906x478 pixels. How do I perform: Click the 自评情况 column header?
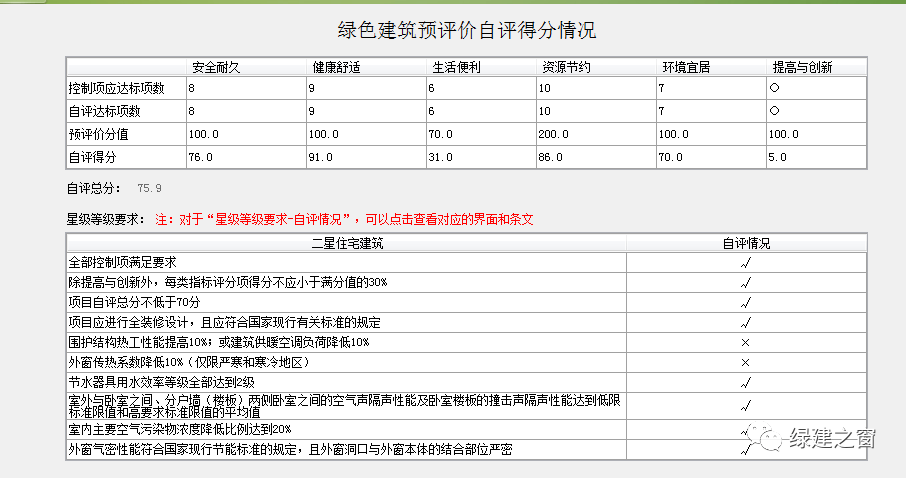click(x=746, y=243)
